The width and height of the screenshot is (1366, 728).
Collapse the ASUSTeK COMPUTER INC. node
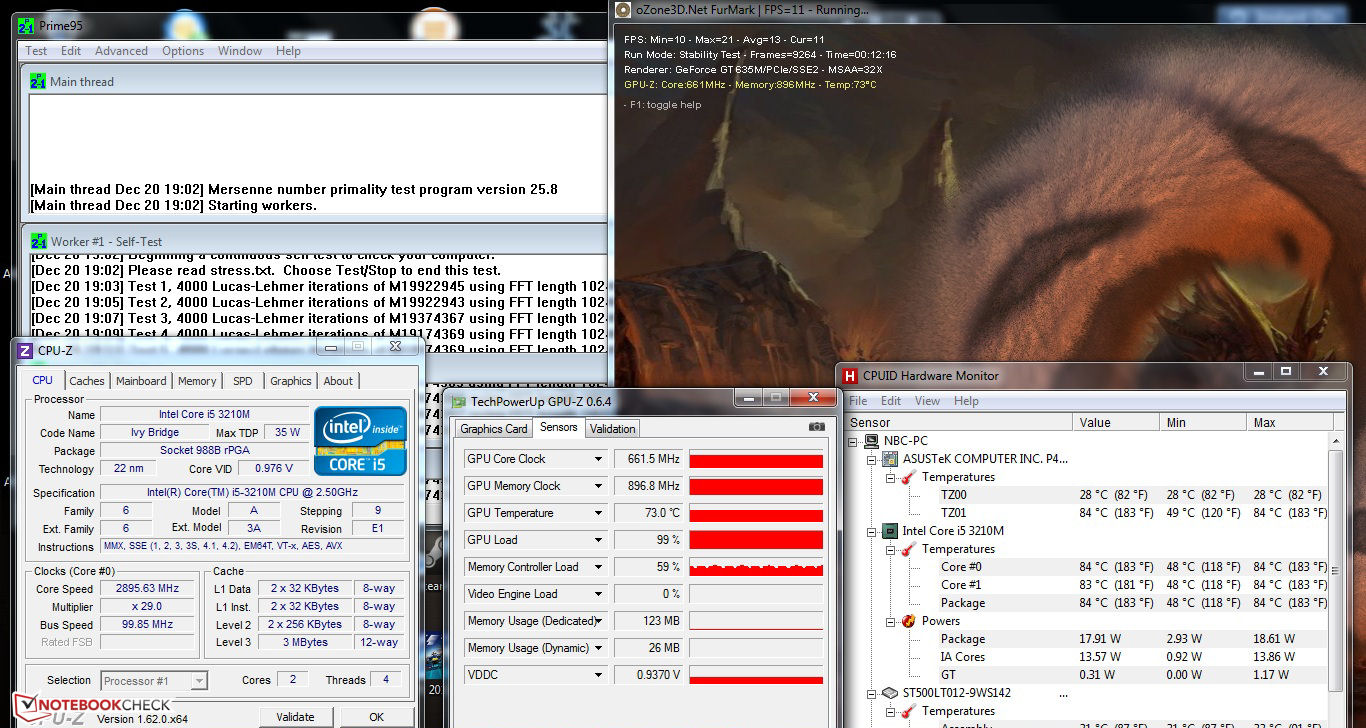[x=871, y=459]
